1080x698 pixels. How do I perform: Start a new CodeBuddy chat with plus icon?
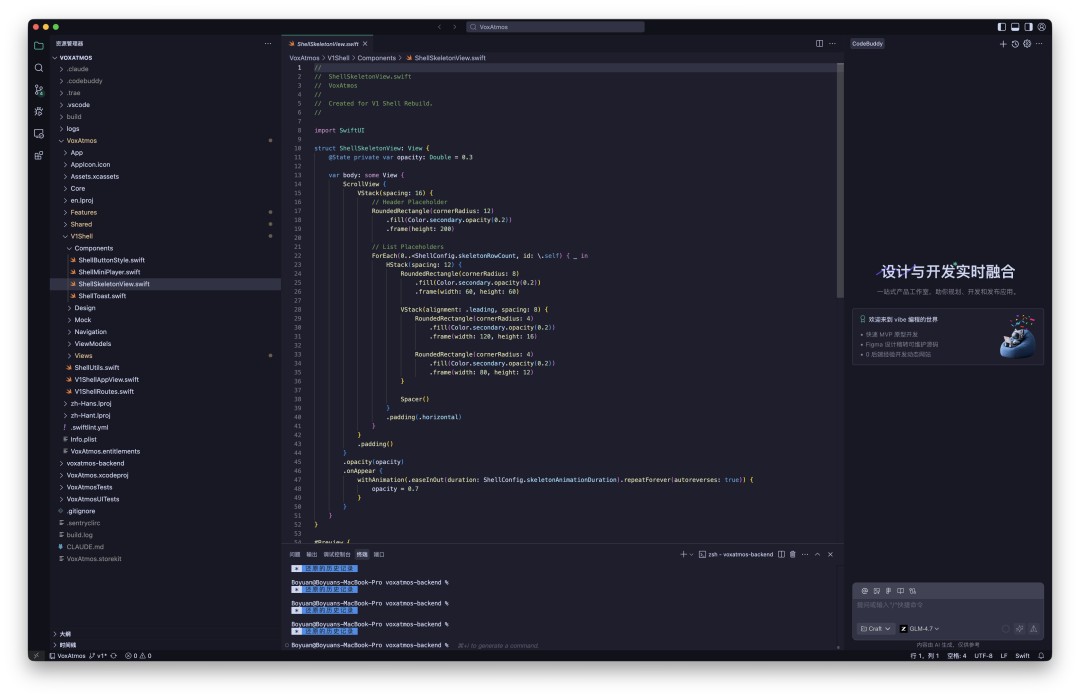[1003, 44]
